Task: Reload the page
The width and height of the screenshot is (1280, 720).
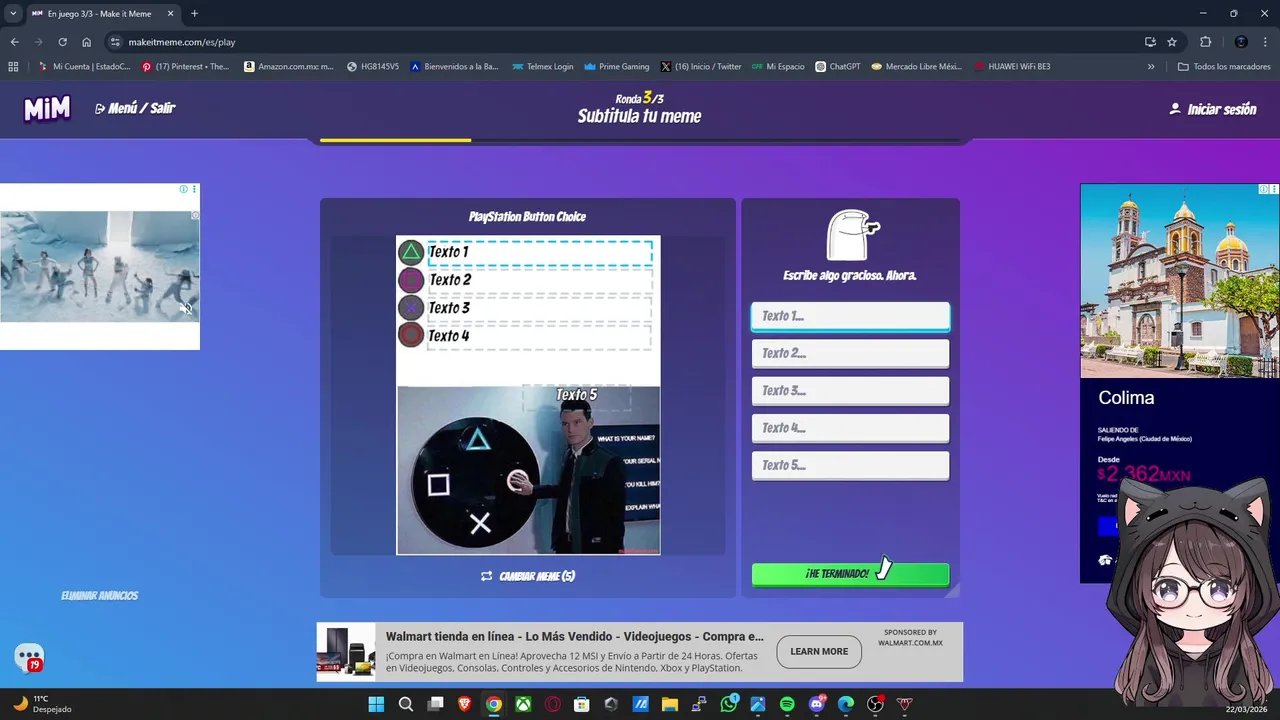Action: point(62,42)
